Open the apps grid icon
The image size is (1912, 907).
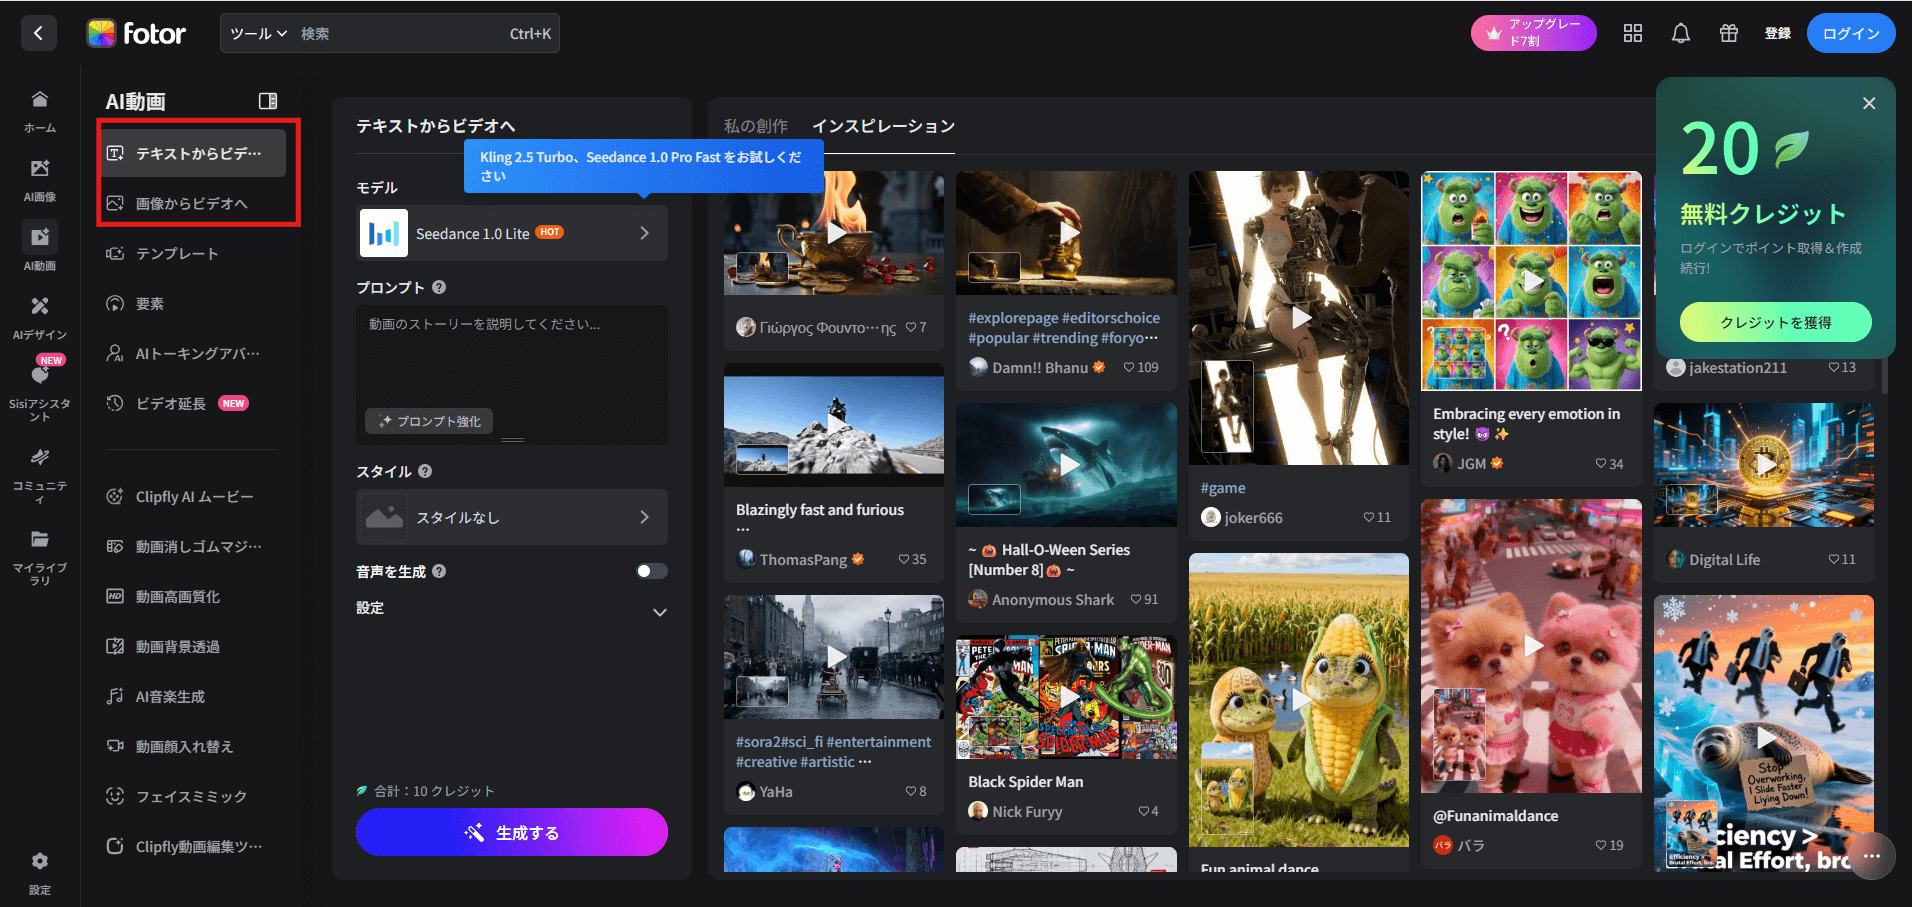pyautogui.click(x=1633, y=34)
